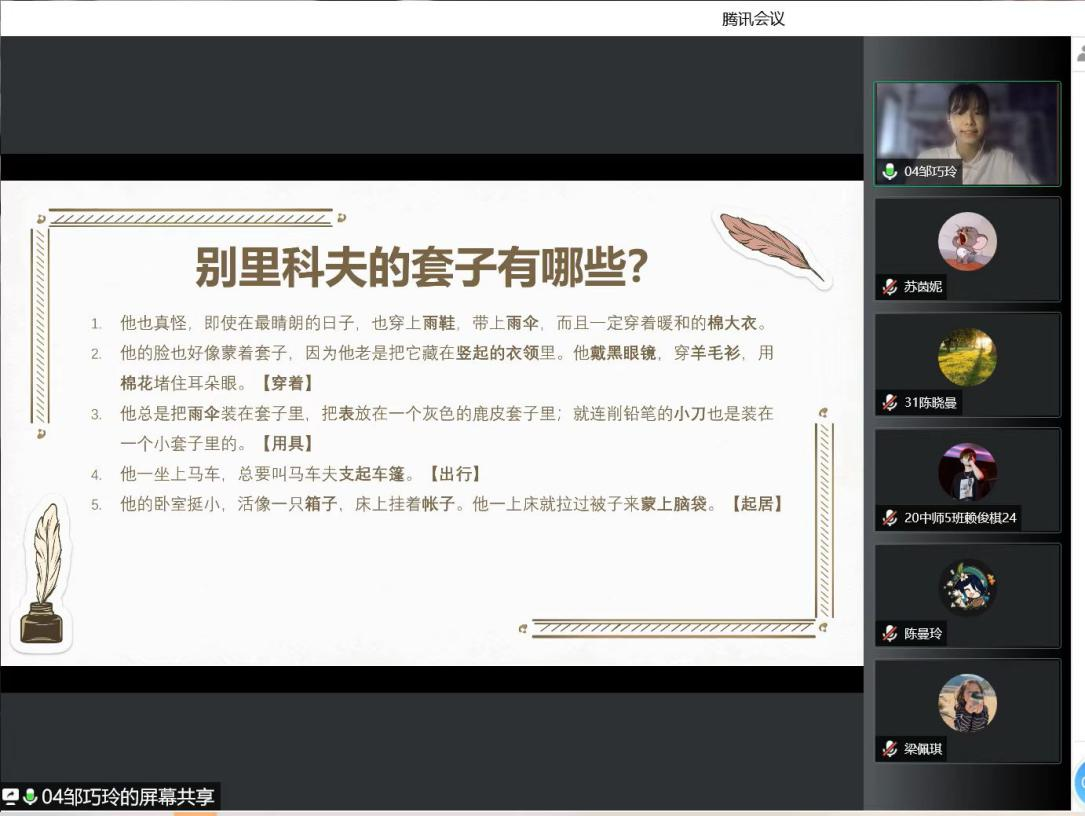Select 陈曼玲's anime character avatar
1085x816 pixels.
pyautogui.click(x=967, y=588)
